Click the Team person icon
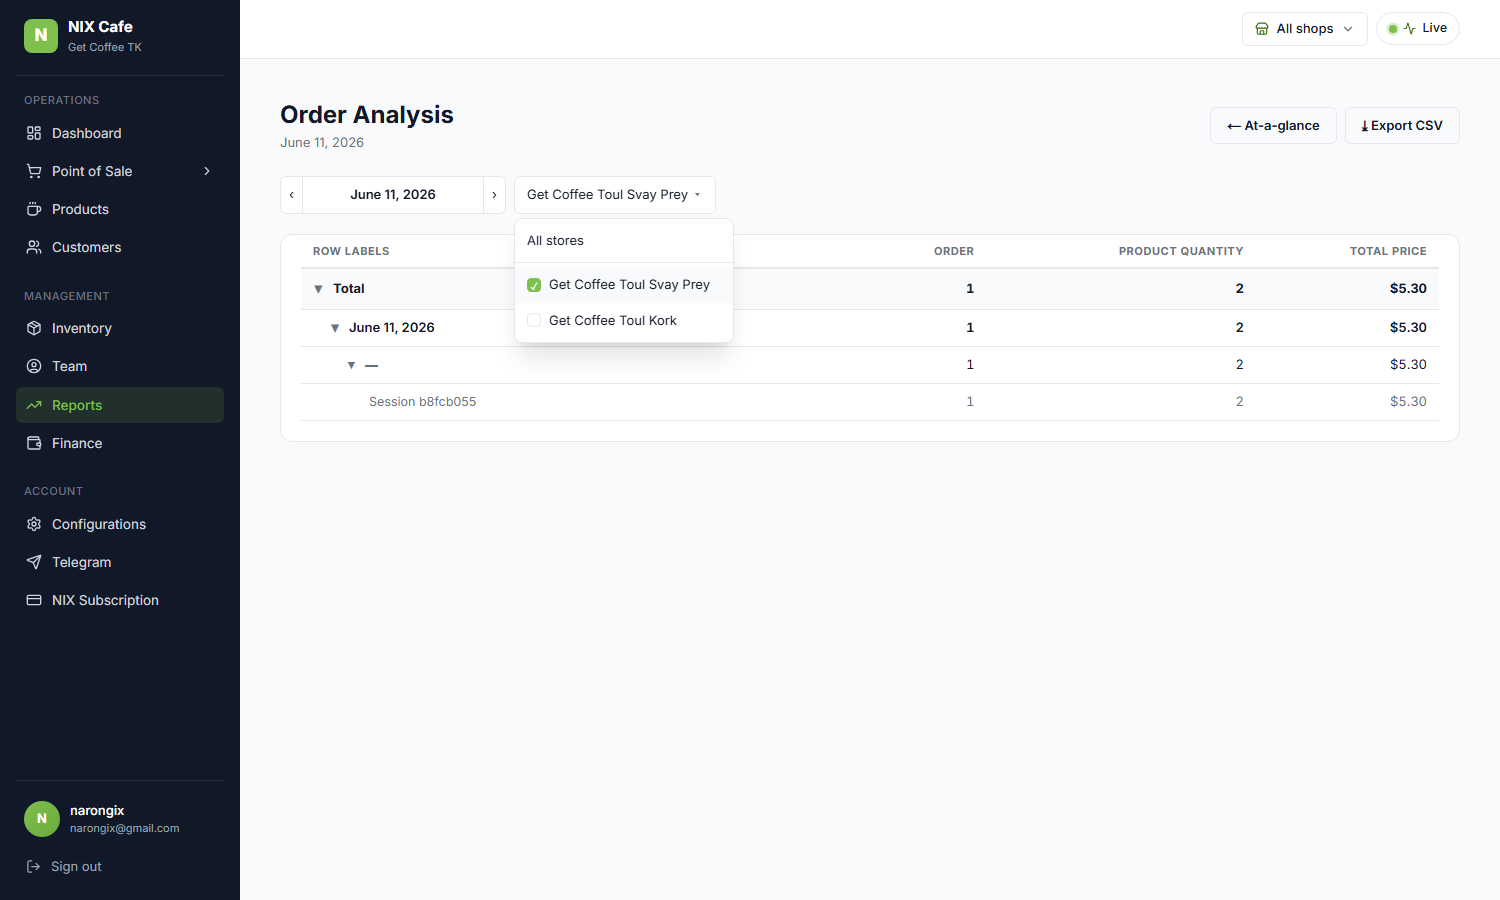 point(34,366)
